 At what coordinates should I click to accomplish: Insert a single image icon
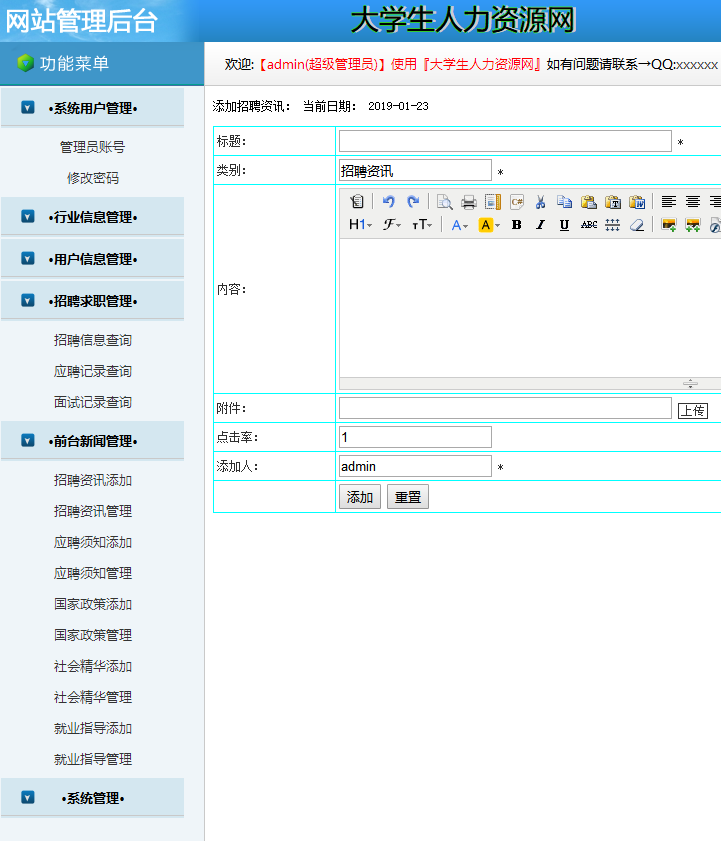click(668, 225)
